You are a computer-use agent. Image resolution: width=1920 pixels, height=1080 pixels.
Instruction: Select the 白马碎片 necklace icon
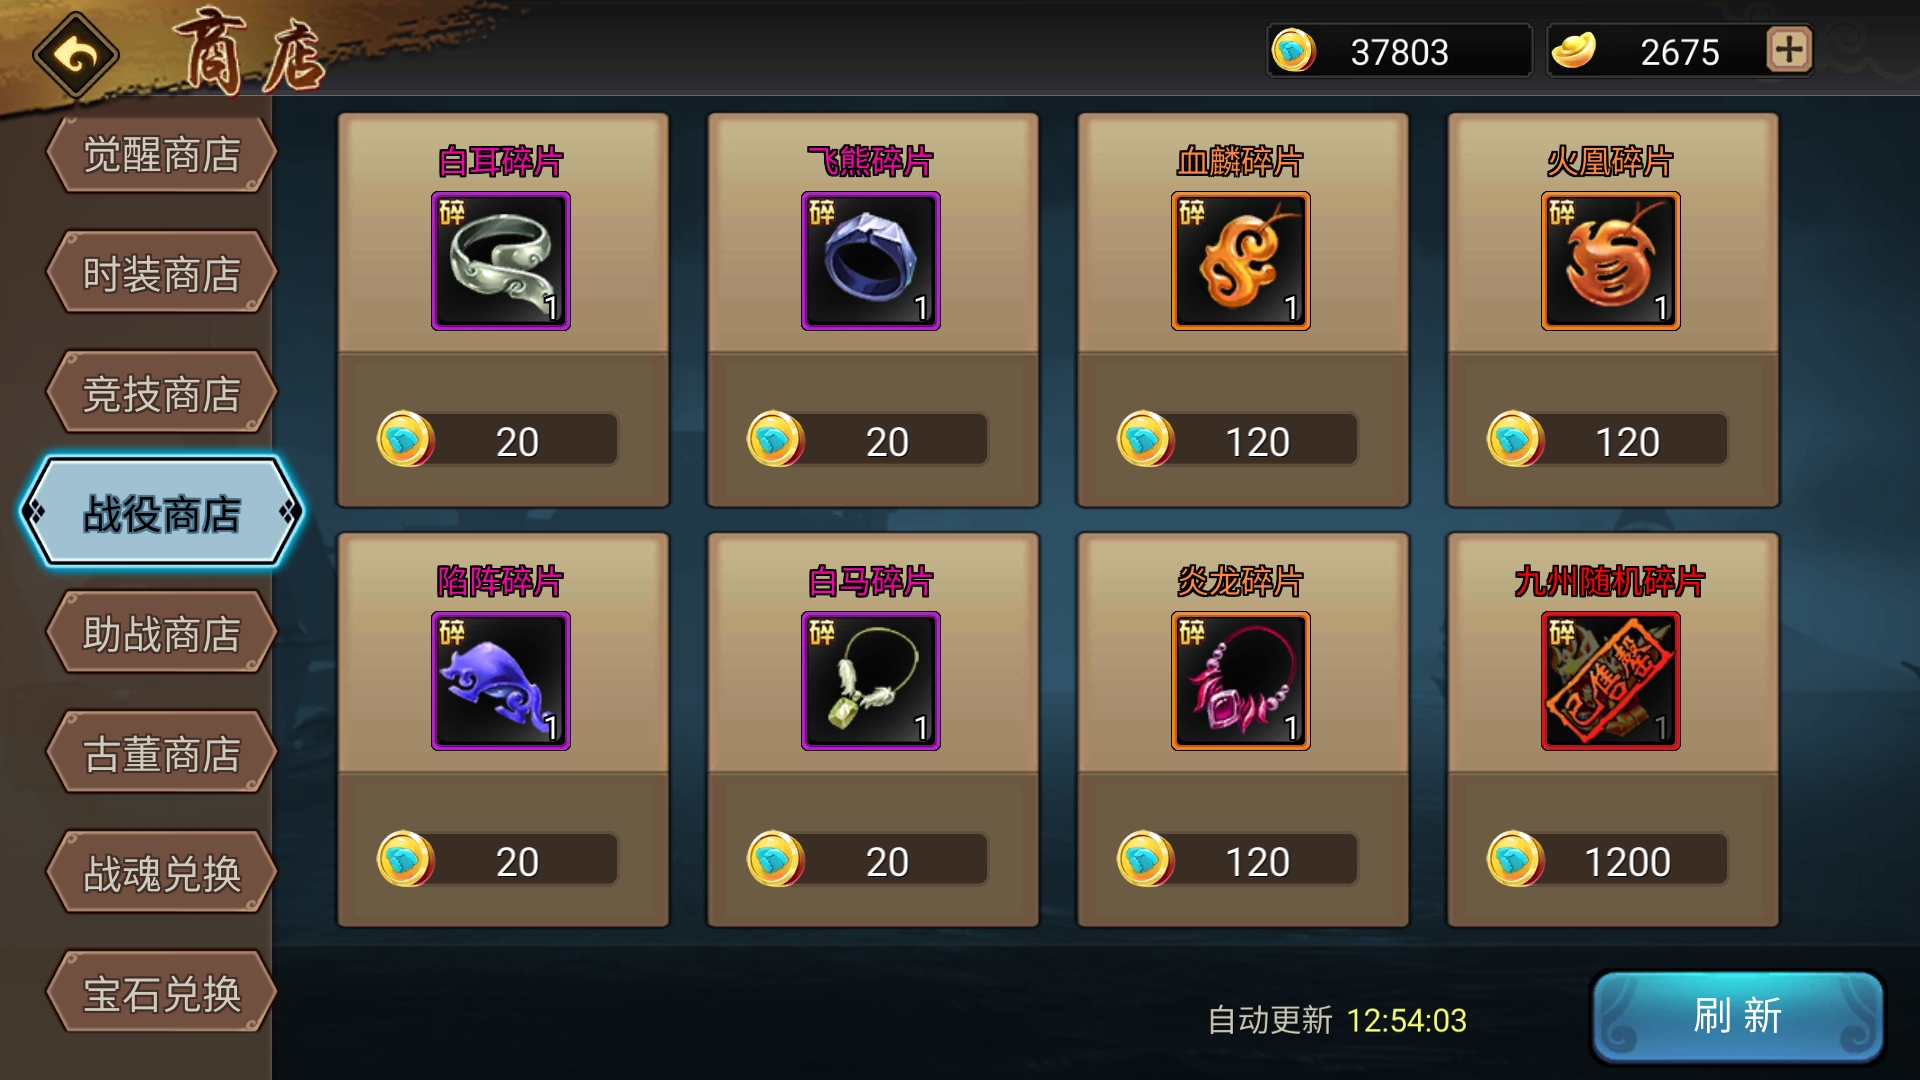tap(871, 681)
